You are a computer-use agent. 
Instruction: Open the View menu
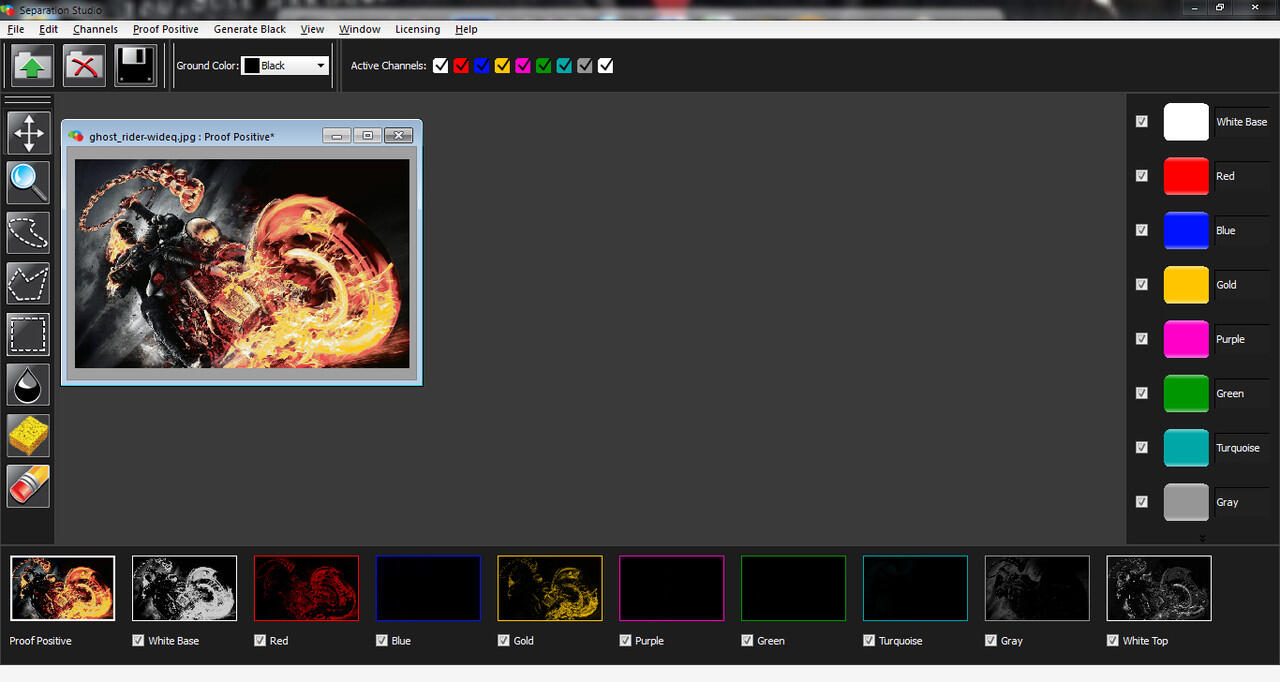[312, 29]
